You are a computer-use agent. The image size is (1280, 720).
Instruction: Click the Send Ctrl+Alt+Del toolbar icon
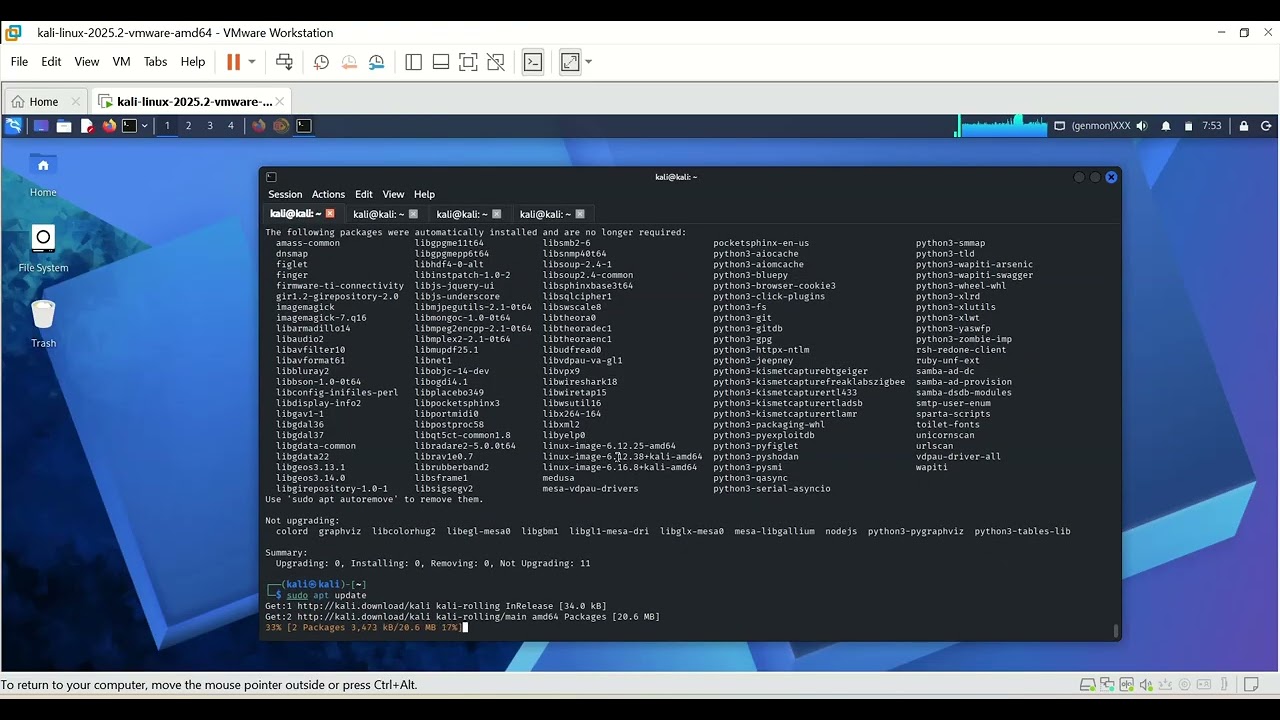point(284,62)
